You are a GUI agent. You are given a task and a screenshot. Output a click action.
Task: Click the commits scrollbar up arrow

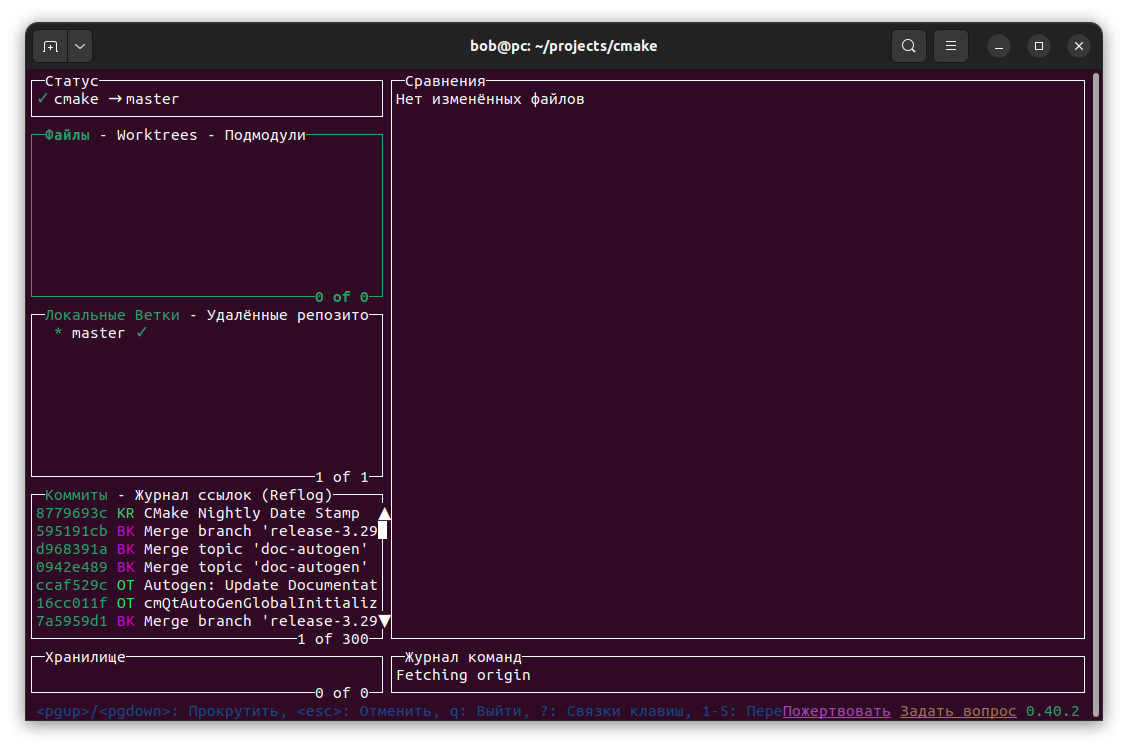click(x=383, y=513)
